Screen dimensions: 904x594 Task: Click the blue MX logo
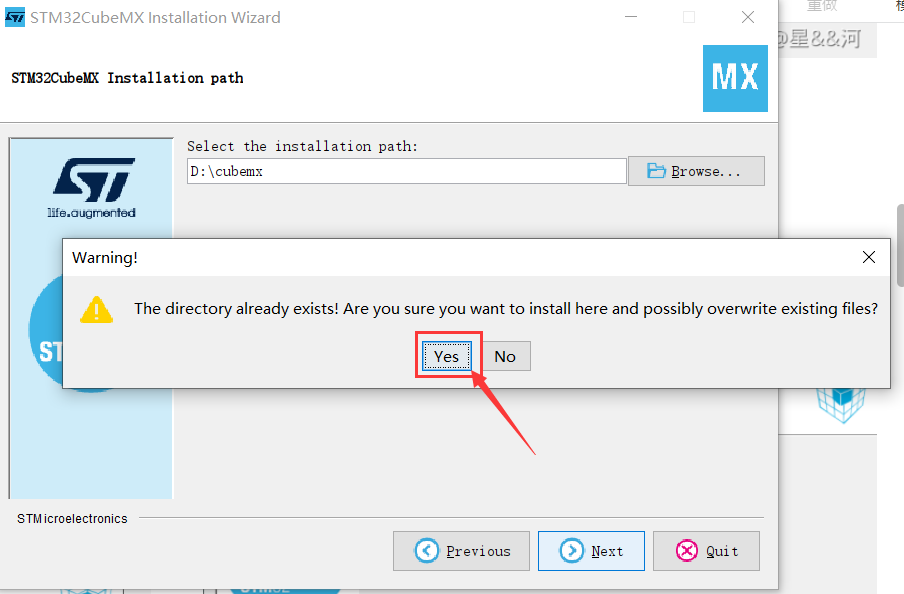point(735,78)
